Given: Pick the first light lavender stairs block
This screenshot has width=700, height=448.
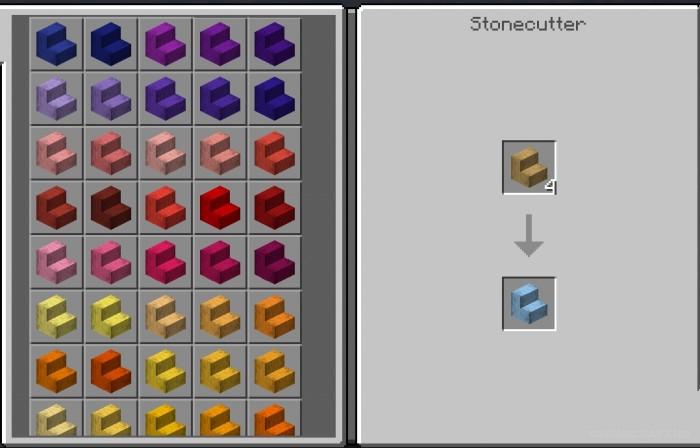Looking at the screenshot, I should click(56, 99).
